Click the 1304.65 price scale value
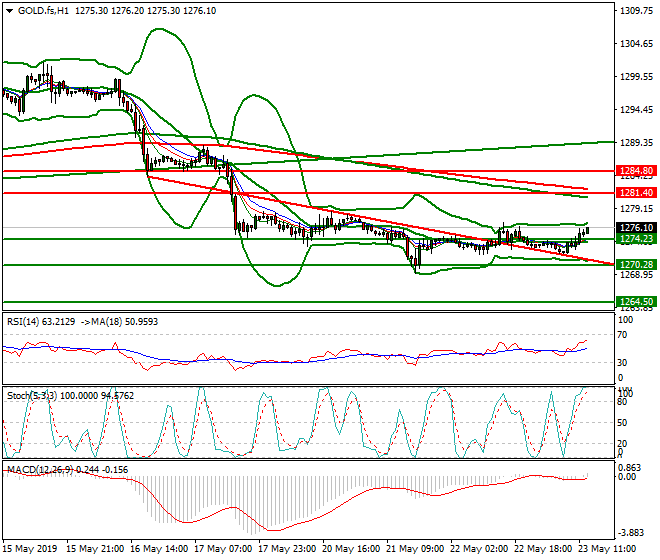 [x=637, y=44]
